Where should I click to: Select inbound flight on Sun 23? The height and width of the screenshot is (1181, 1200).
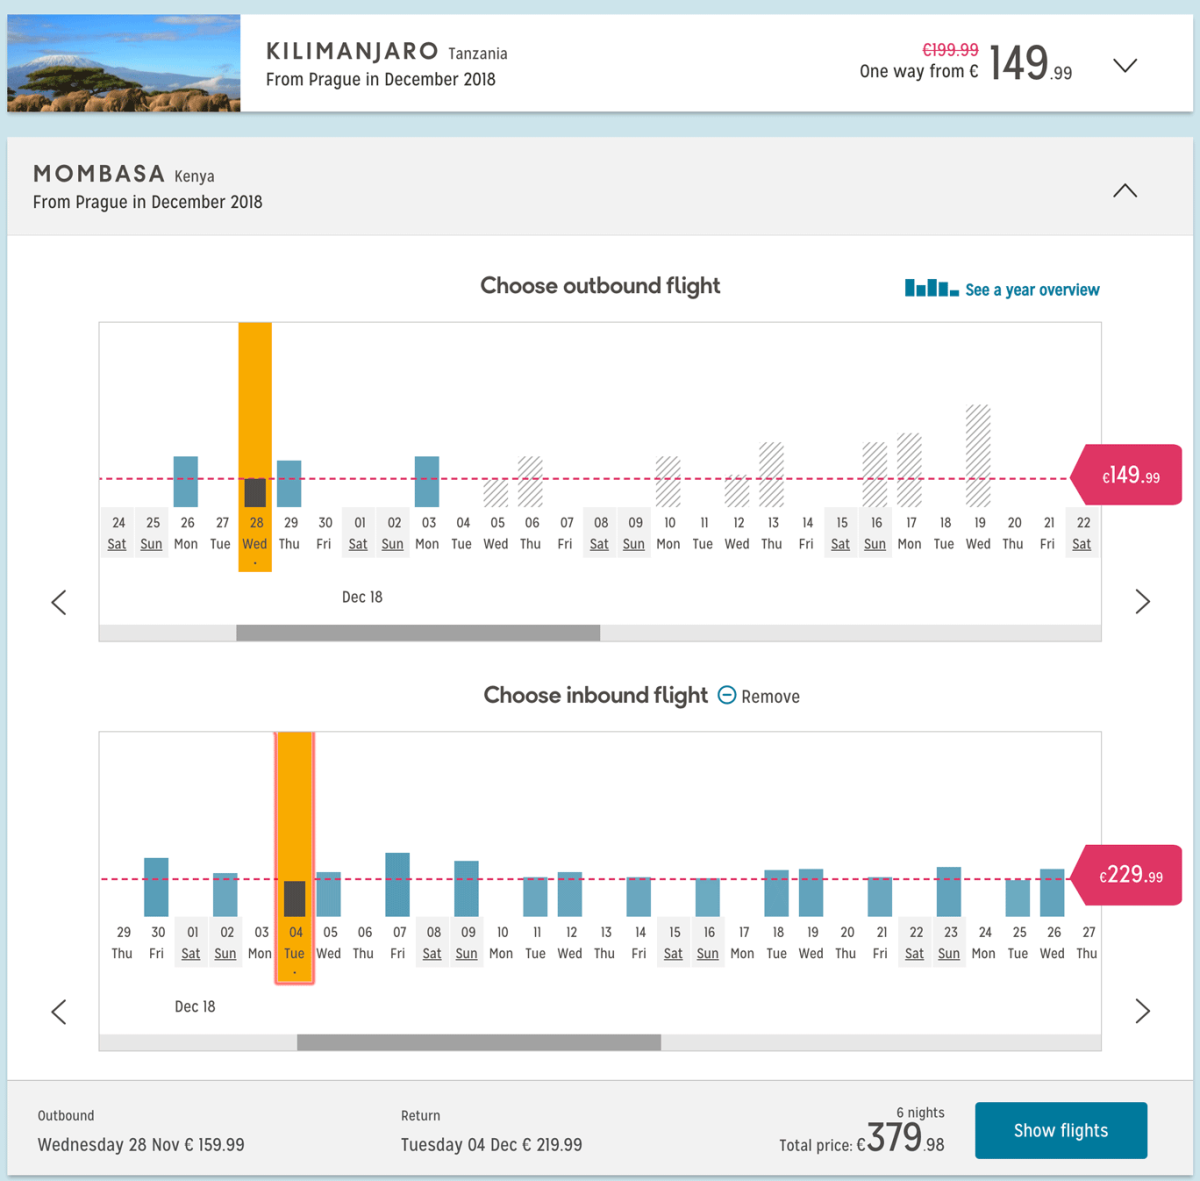click(x=949, y=892)
